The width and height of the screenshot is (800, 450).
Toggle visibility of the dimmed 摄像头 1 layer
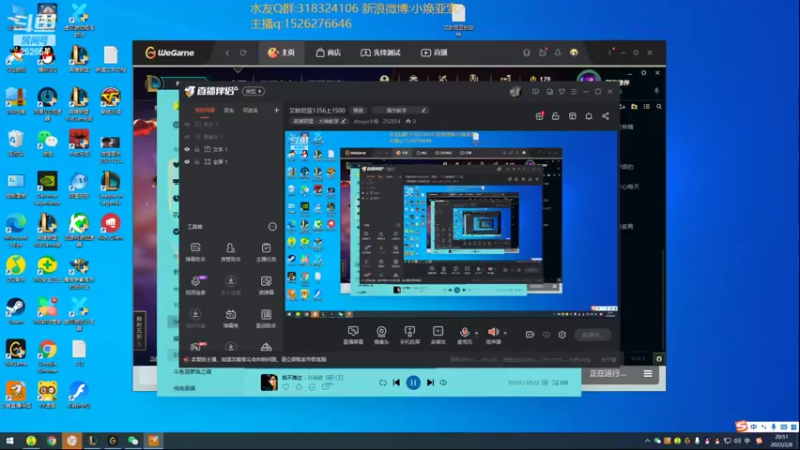pyautogui.click(x=187, y=137)
